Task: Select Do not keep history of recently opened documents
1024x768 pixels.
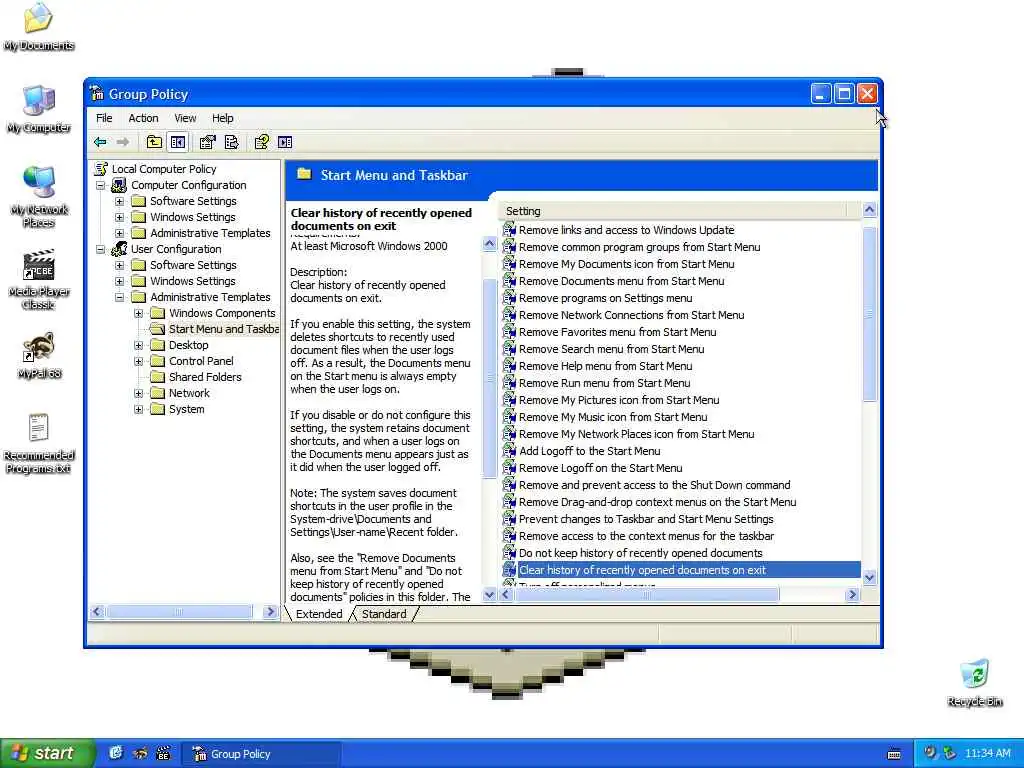Action: coord(641,552)
